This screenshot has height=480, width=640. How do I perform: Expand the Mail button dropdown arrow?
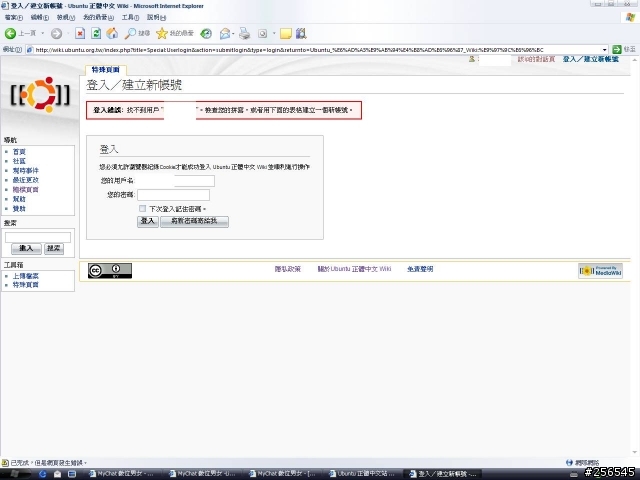tap(233, 33)
